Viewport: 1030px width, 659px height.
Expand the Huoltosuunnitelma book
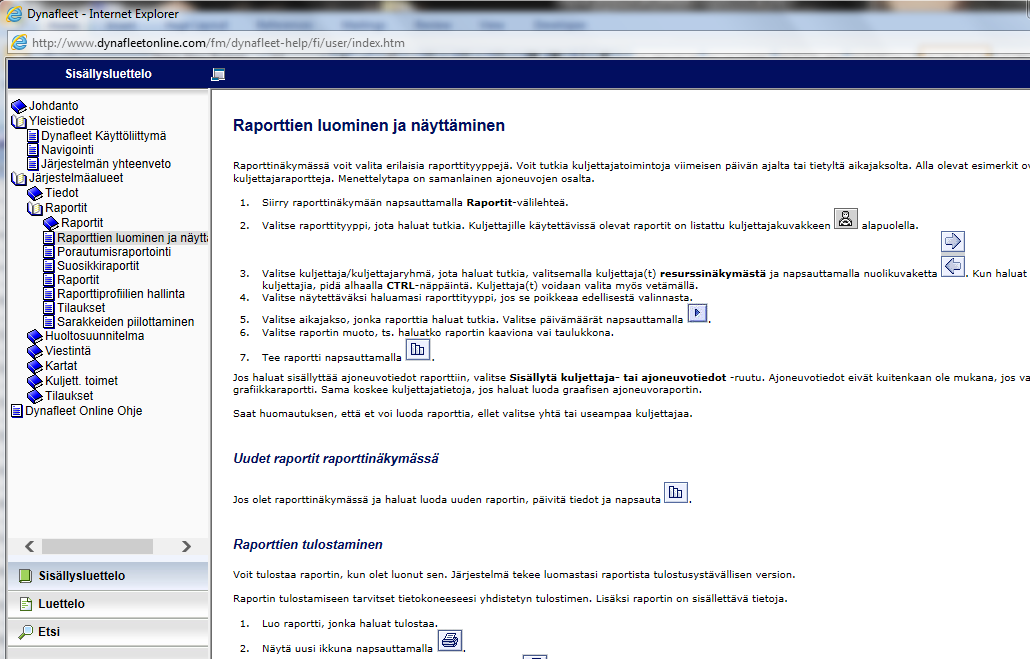click(35, 336)
